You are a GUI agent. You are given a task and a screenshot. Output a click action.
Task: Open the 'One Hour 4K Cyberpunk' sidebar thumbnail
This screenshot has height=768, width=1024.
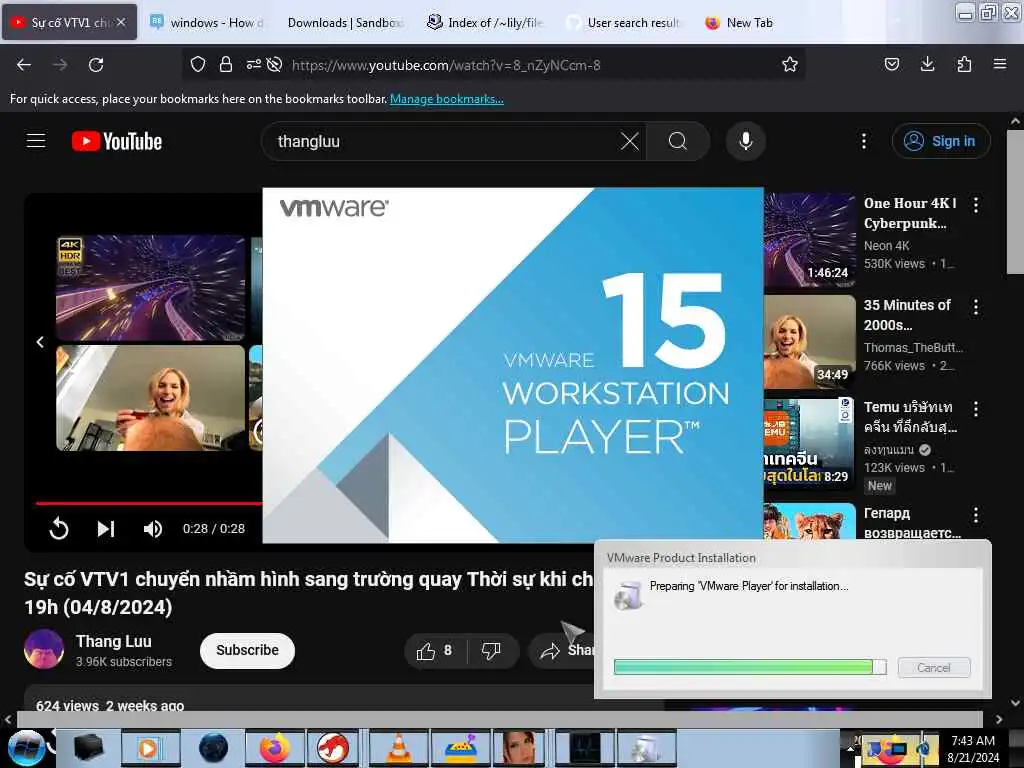pos(810,240)
